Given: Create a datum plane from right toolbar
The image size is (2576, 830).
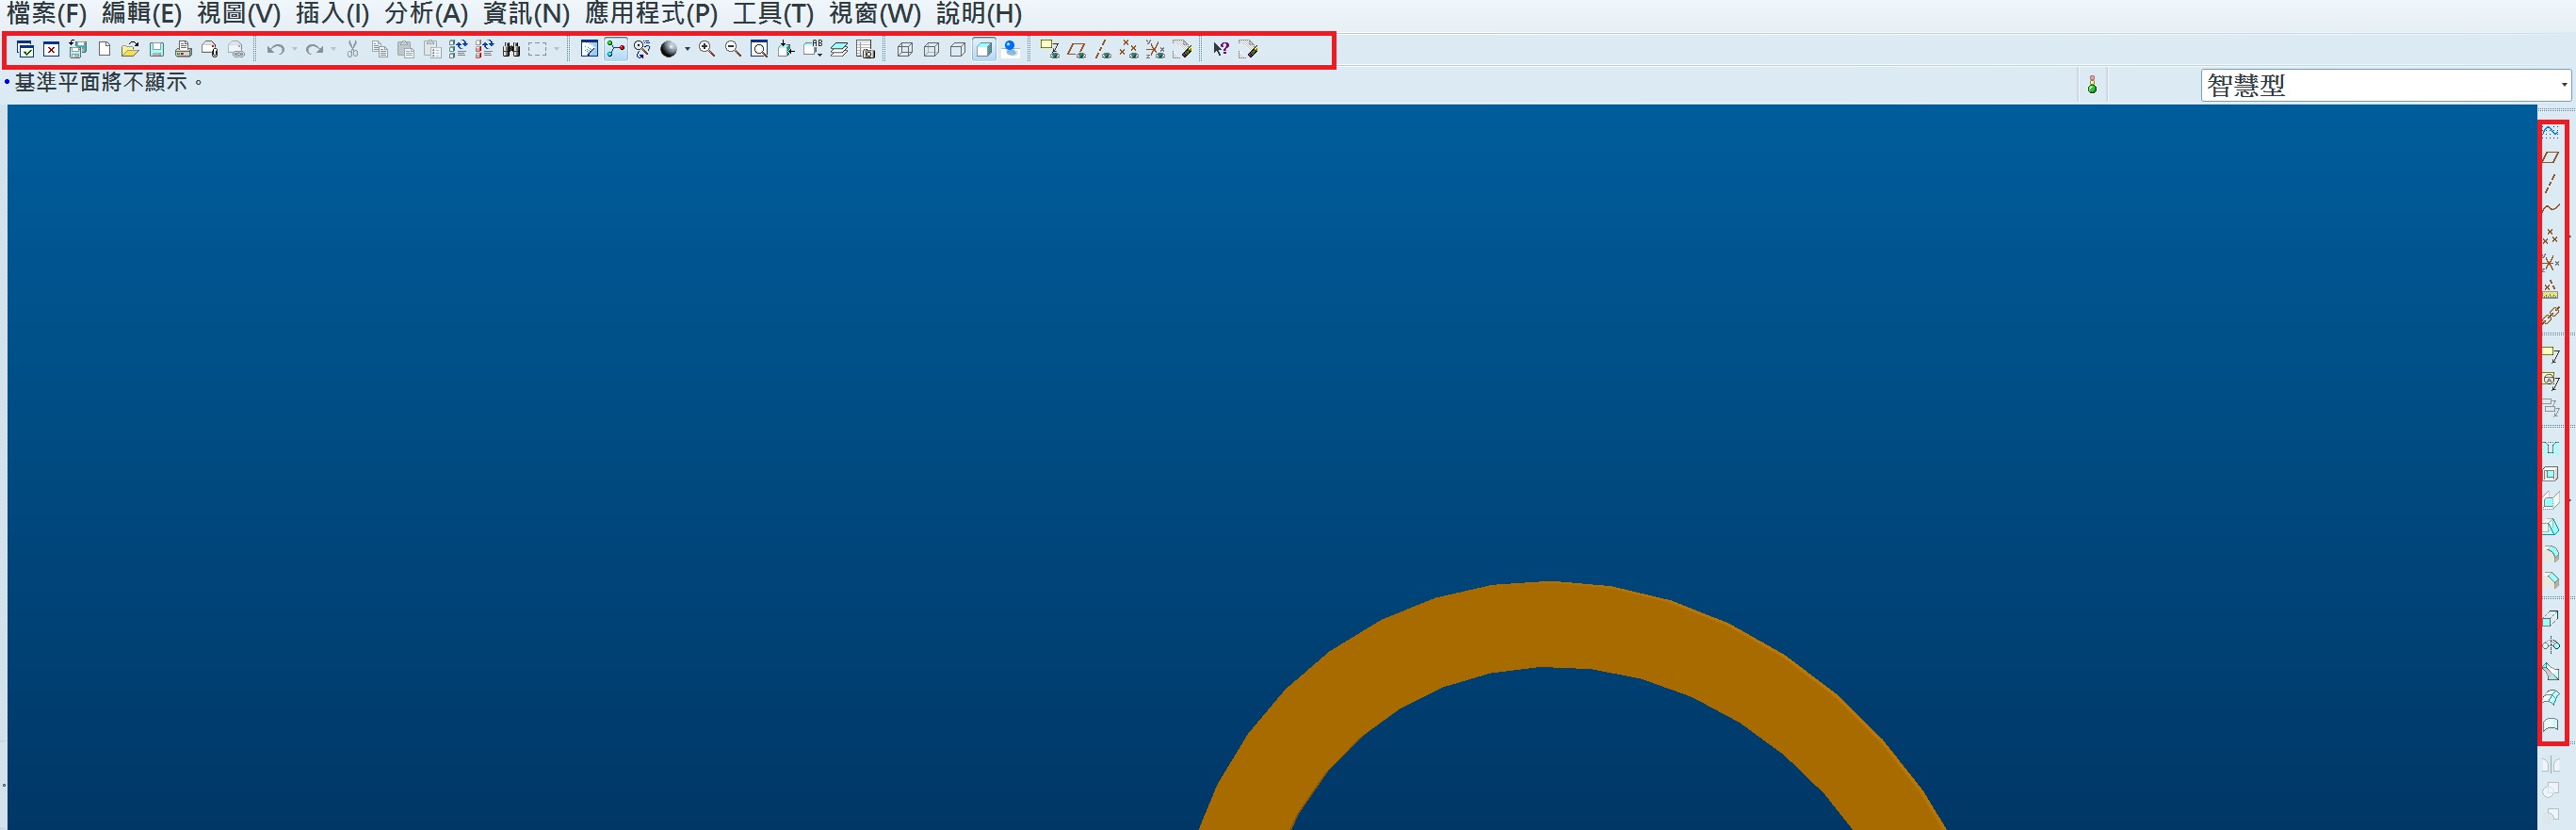Looking at the screenshot, I should [2551, 157].
